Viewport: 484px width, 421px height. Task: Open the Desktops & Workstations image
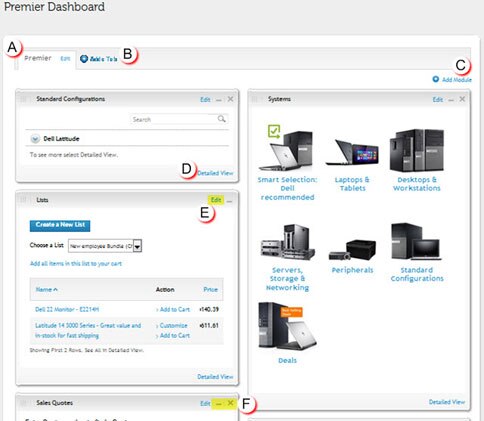(x=417, y=150)
